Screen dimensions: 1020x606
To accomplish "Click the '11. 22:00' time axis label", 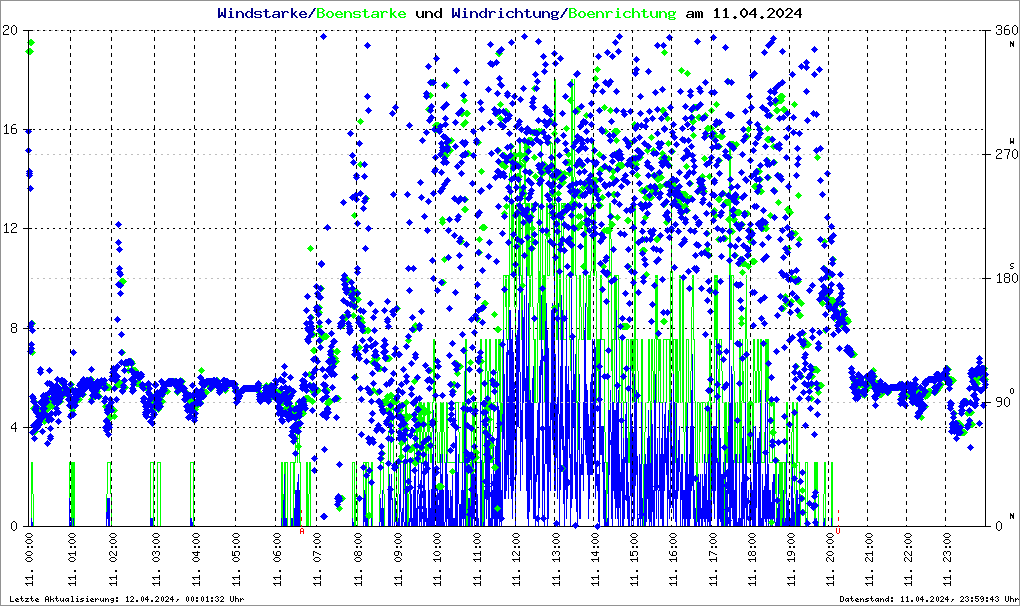I will click(908, 560).
